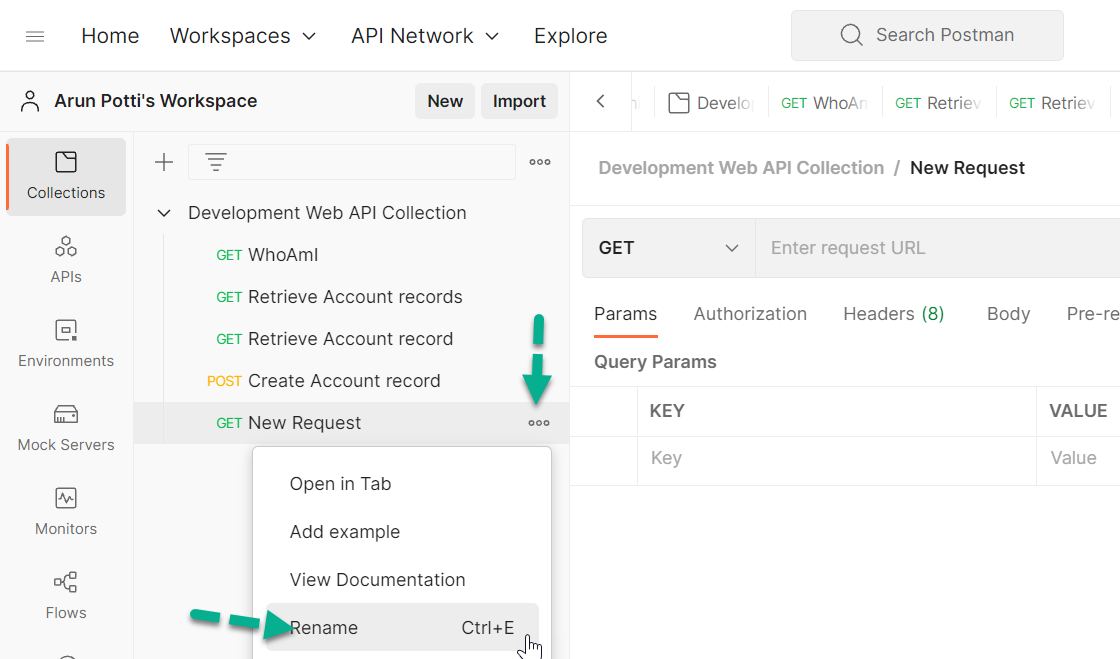Screen dimensions: 1120x659
Task: Expand the Workspaces menu
Action: pos(243,35)
